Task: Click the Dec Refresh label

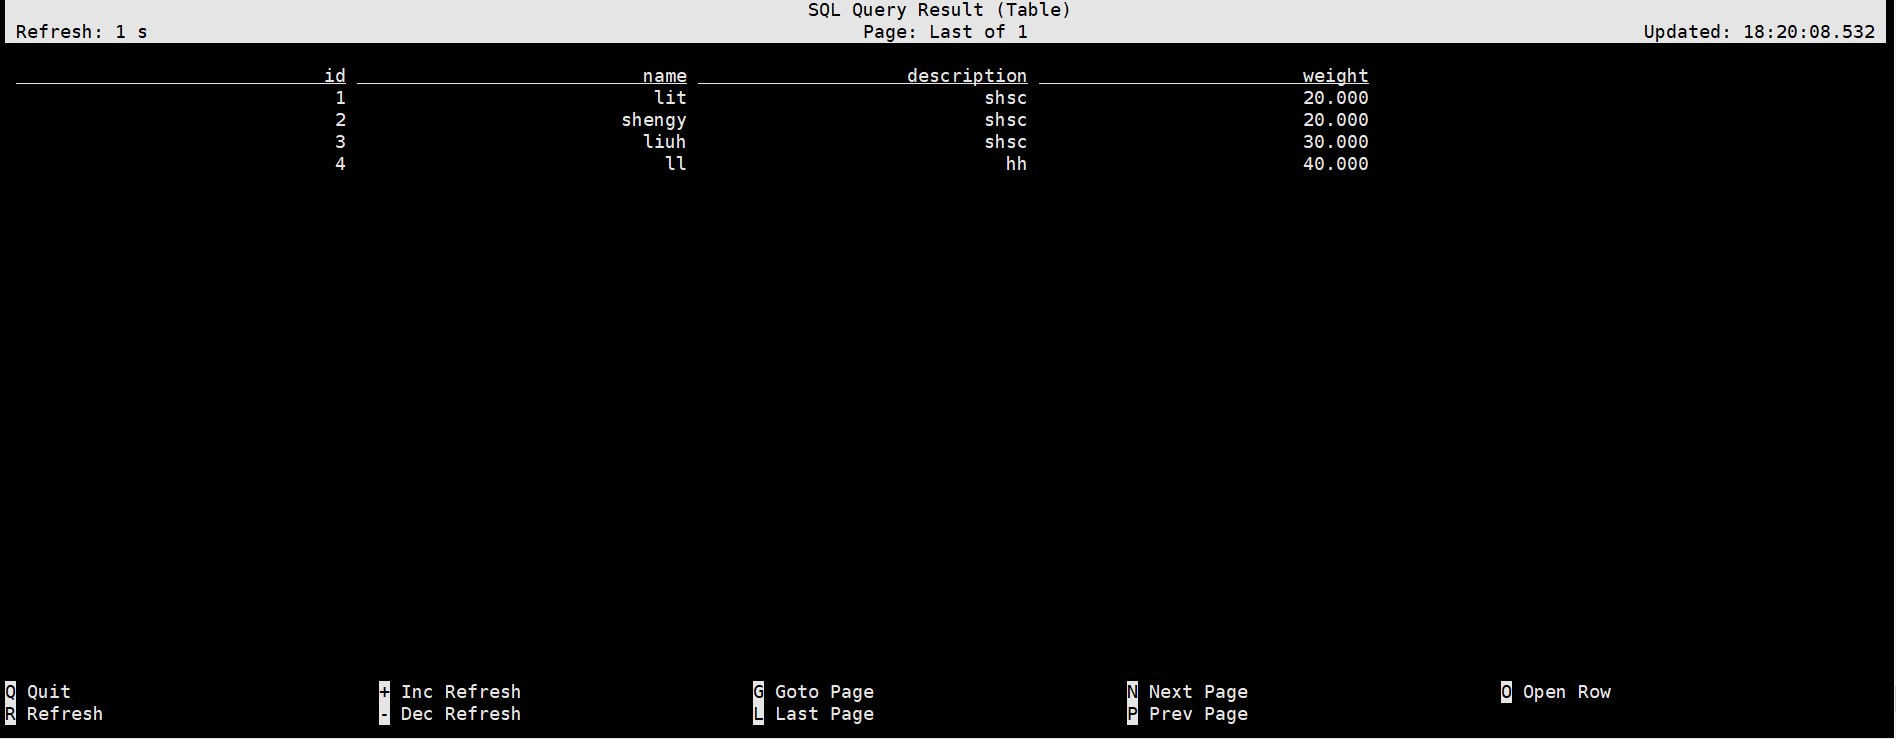Action: click(461, 714)
